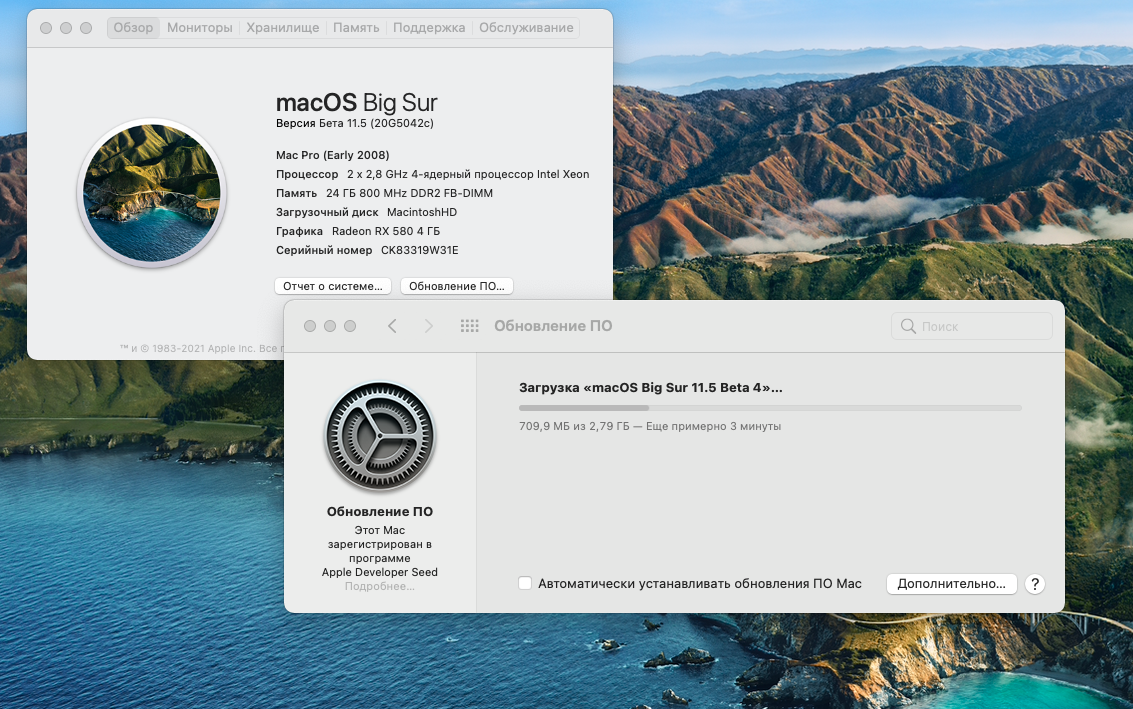The image size is (1133, 709).
Task: Click the 1983-2021 Apple Inc. copyright text
Action: coord(204,348)
